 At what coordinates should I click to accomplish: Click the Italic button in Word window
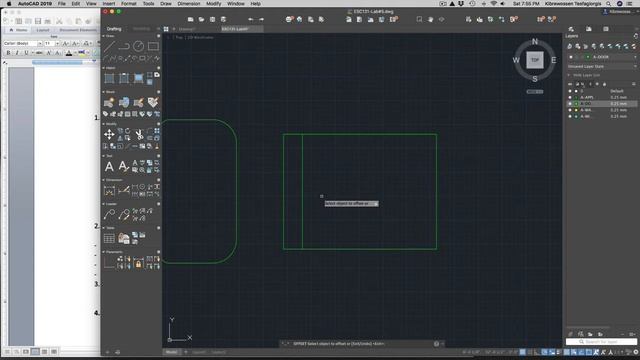(17, 53)
